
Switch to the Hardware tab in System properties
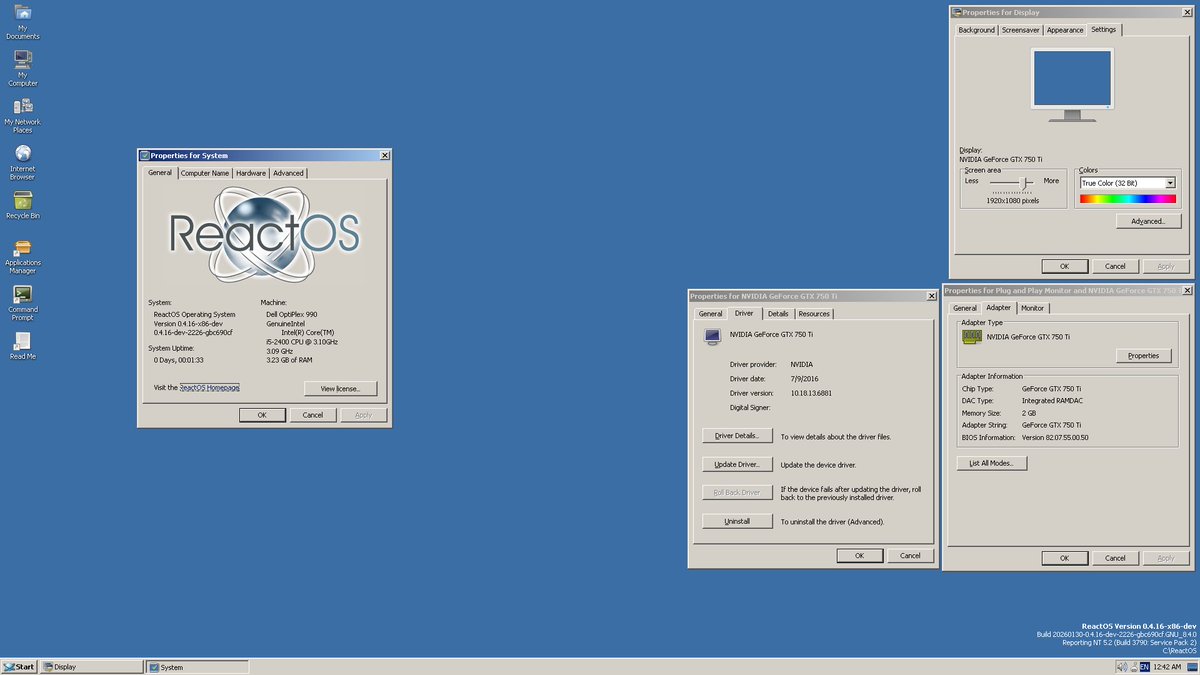tap(250, 172)
